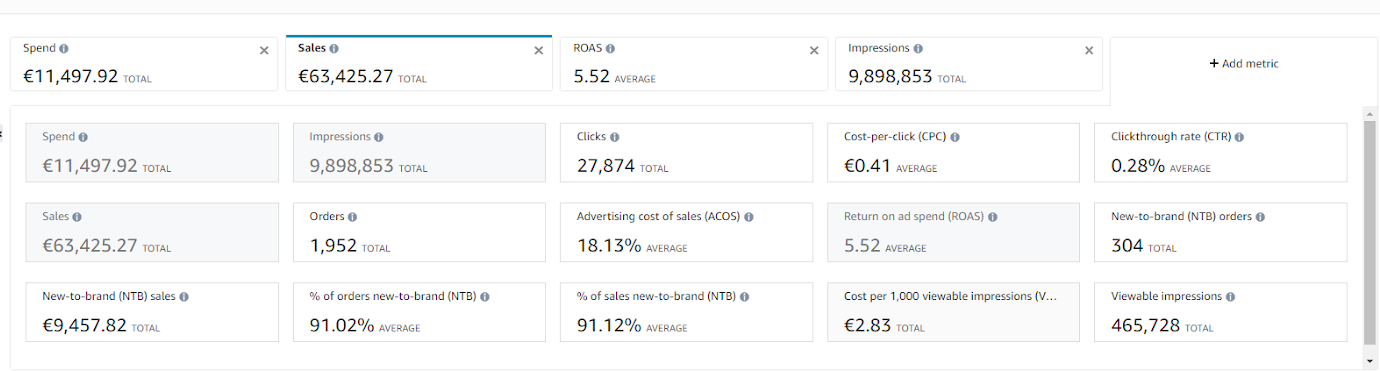This screenshot has height=371, width=1380.
Task: Open info icon beside Viewable impressions
Action: pyautogui.click(x=1230, y=296)
